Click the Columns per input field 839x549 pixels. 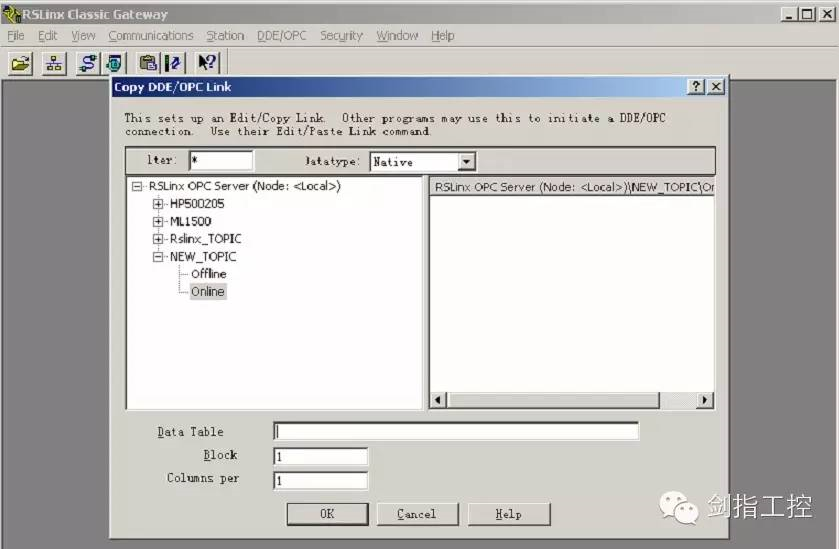(321, 481)
